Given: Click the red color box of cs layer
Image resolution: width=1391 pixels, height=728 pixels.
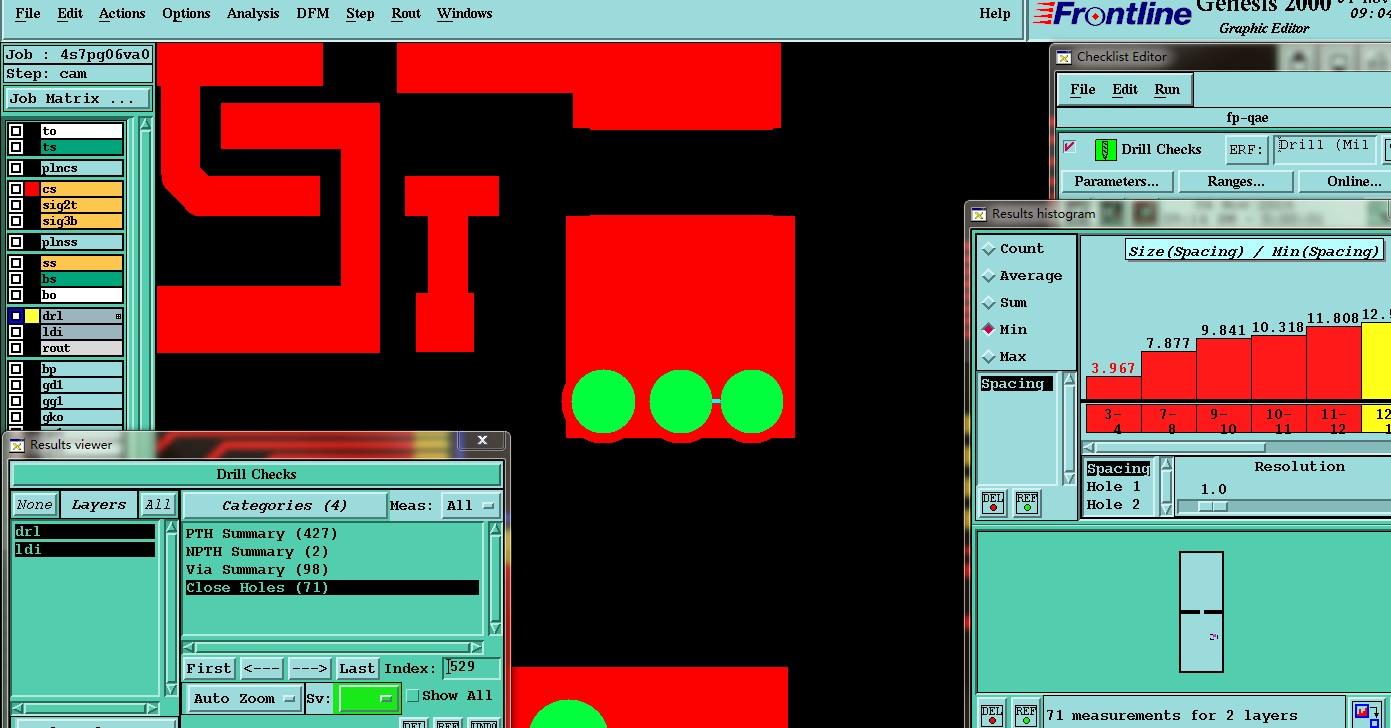Looking at the screenshot, I should pyautogui.click(x=33, y=189).
